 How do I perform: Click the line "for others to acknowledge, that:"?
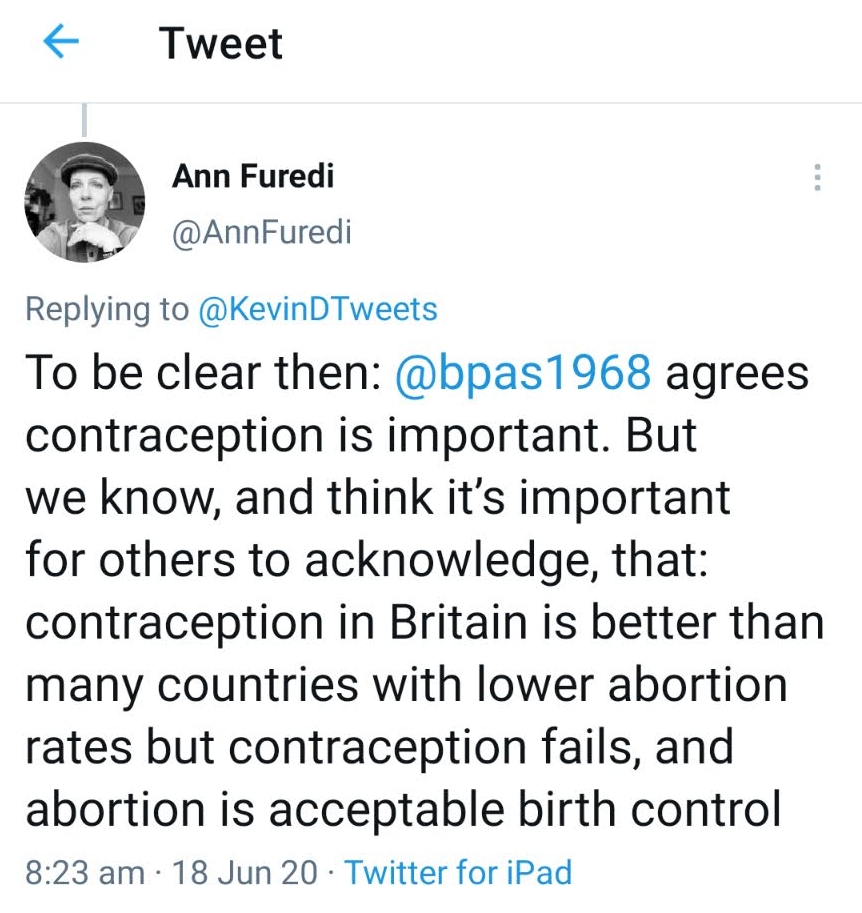pyautogui.click(x=367, y=561)
